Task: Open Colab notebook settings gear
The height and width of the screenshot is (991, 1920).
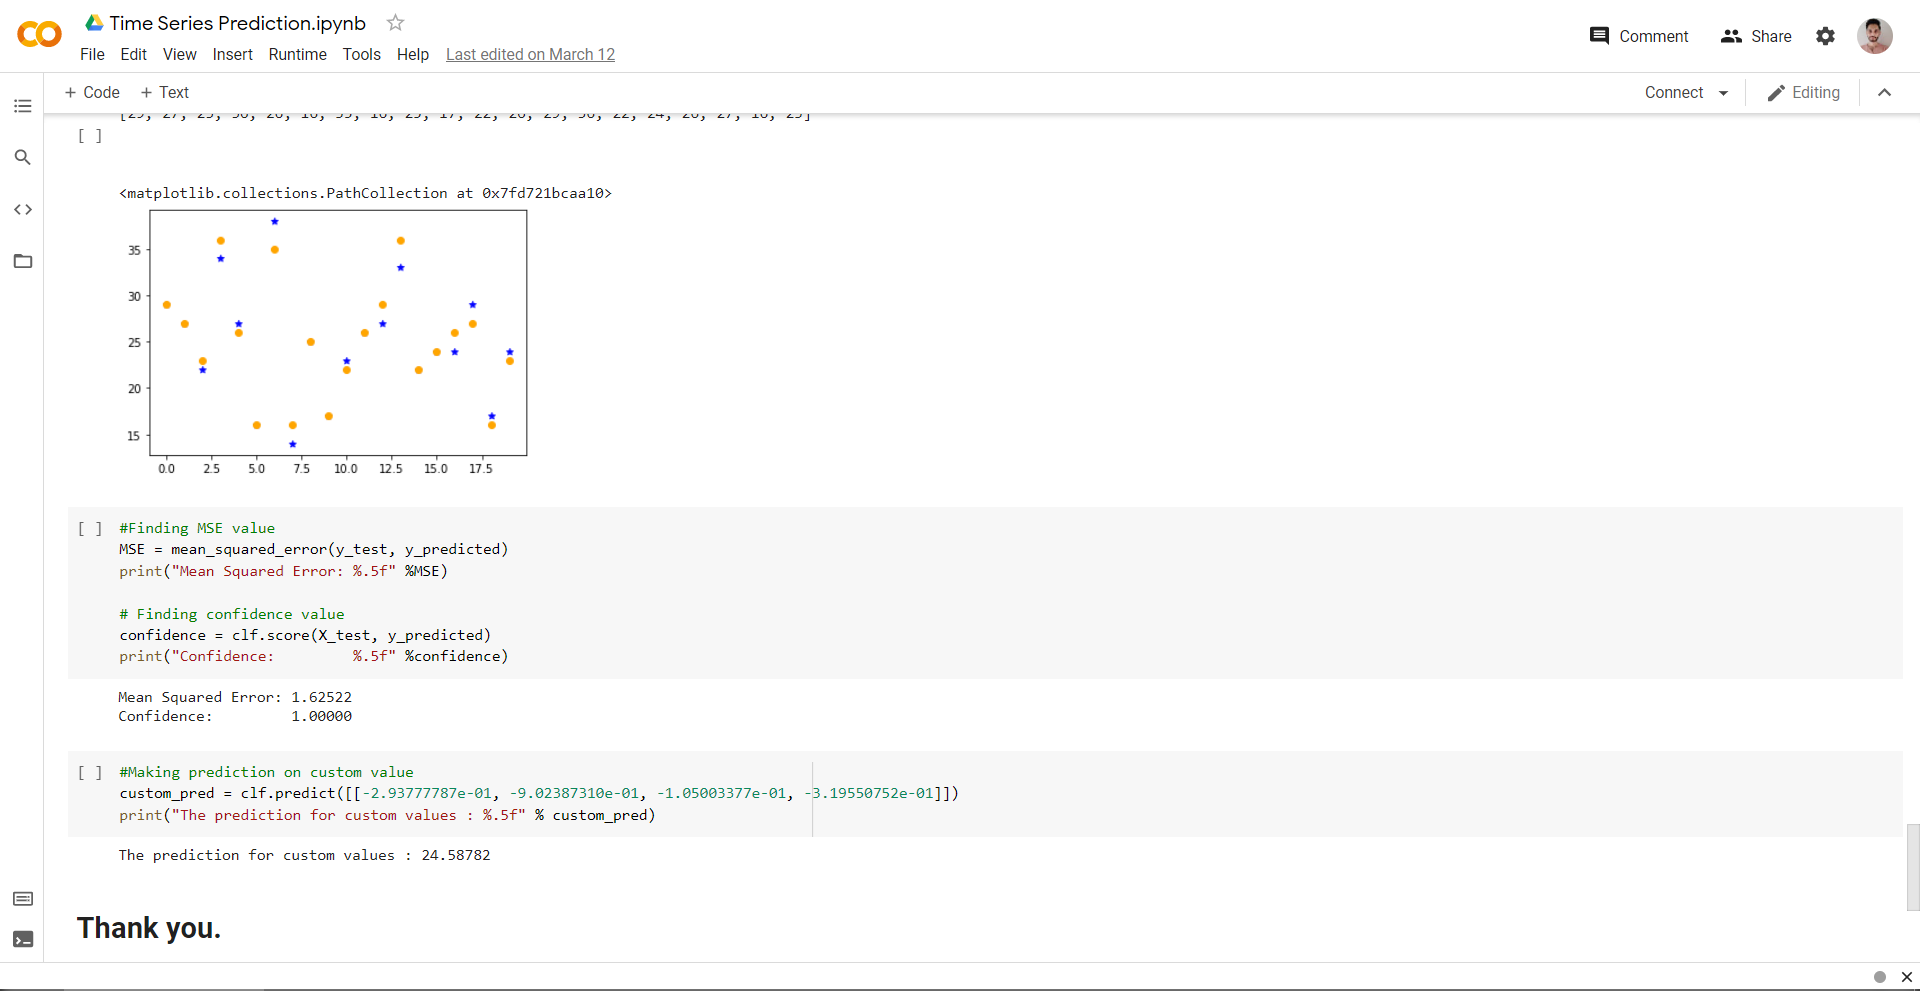Action: click(1825, 36)
